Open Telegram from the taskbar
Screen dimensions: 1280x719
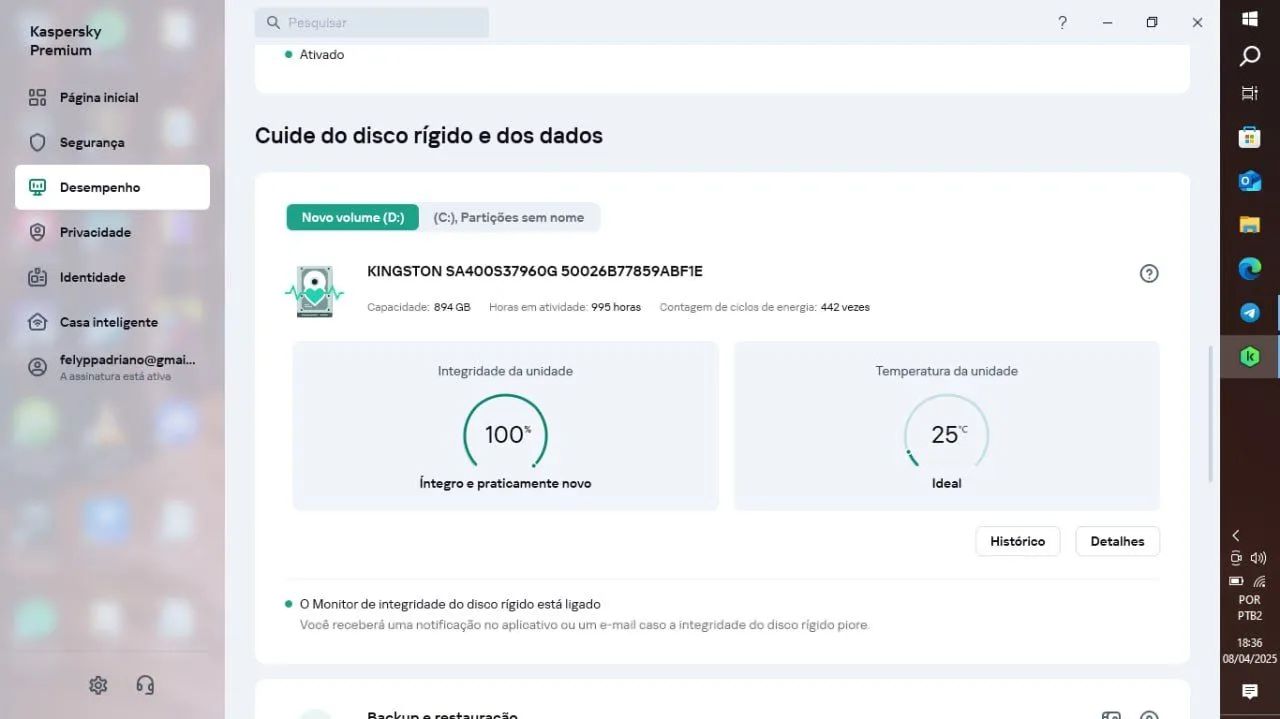[x=1250, y=312]
